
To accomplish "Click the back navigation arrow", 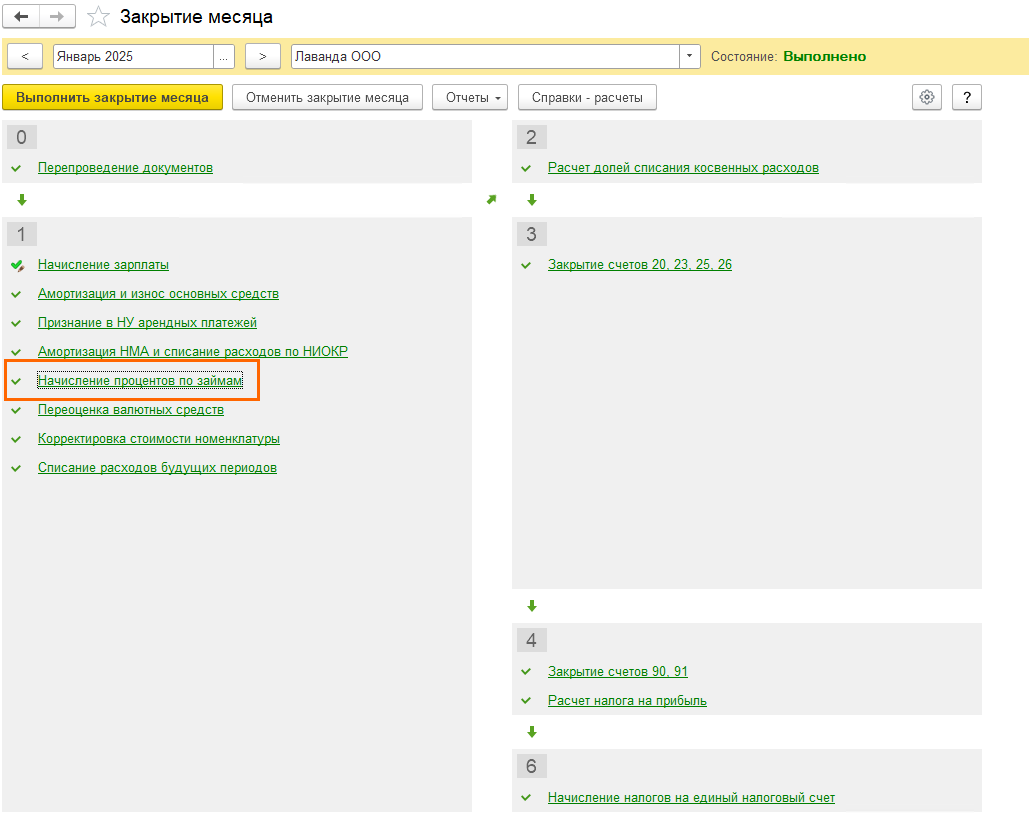I will 22,17.
